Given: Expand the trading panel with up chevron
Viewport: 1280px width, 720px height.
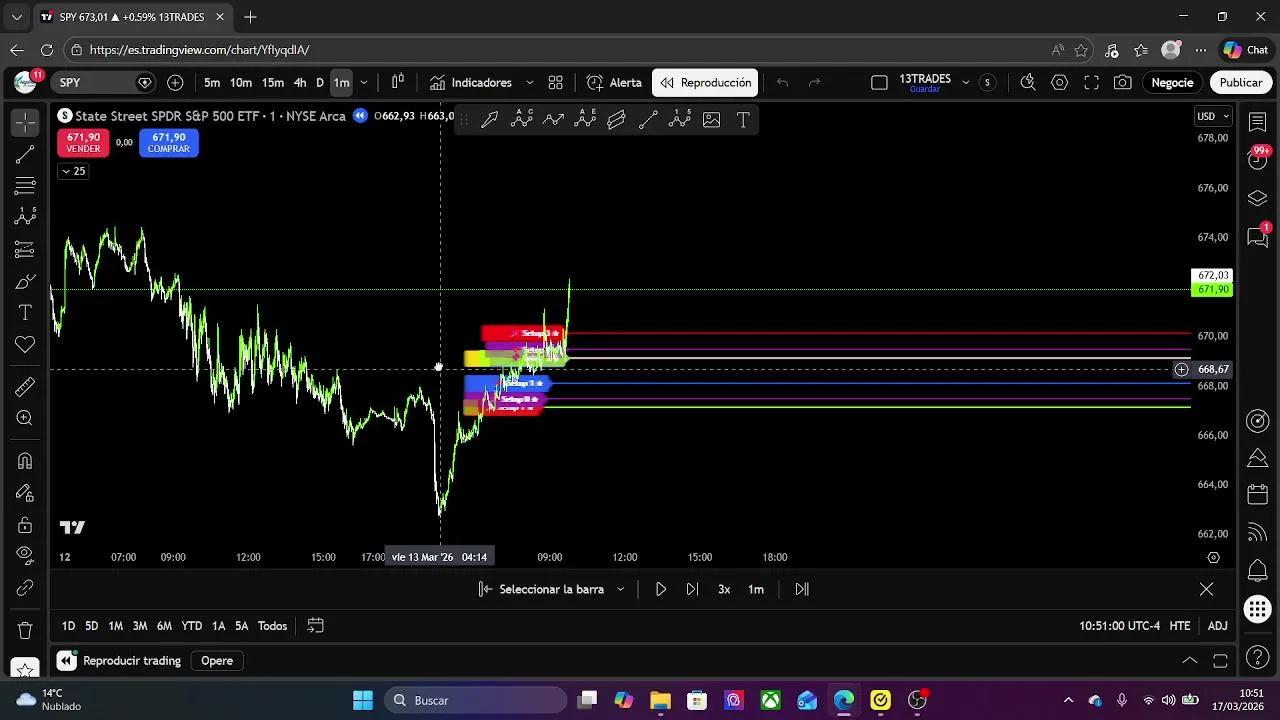Looking at the screenshot, I should pos(1189,661).
